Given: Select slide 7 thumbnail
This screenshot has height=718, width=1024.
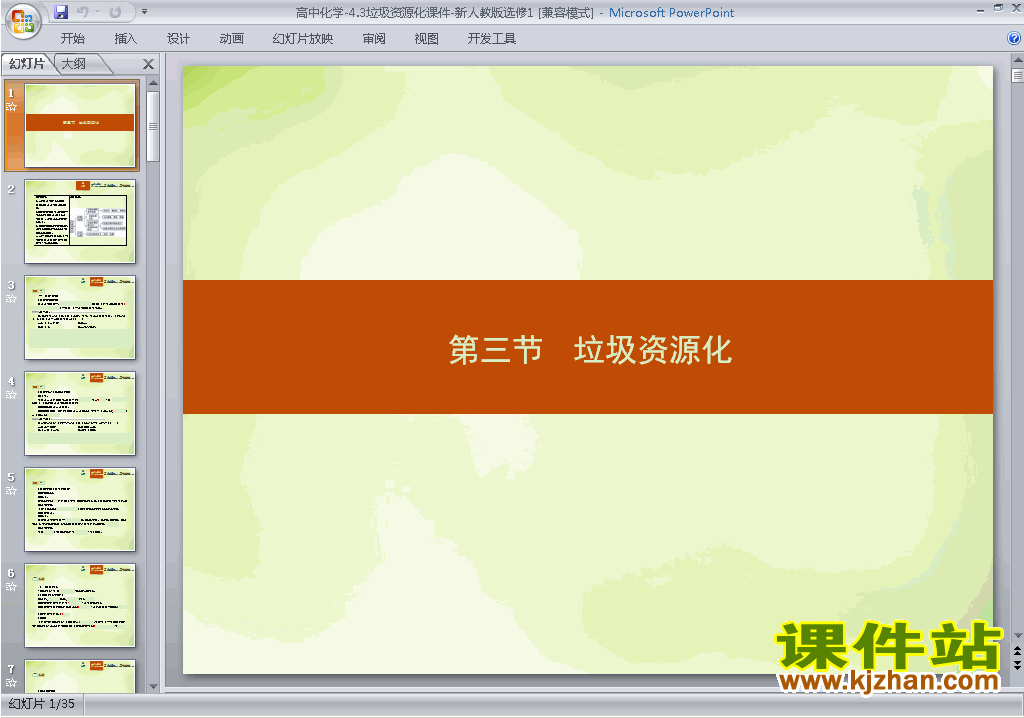Looking at the screenshot, I should (80, 676).
